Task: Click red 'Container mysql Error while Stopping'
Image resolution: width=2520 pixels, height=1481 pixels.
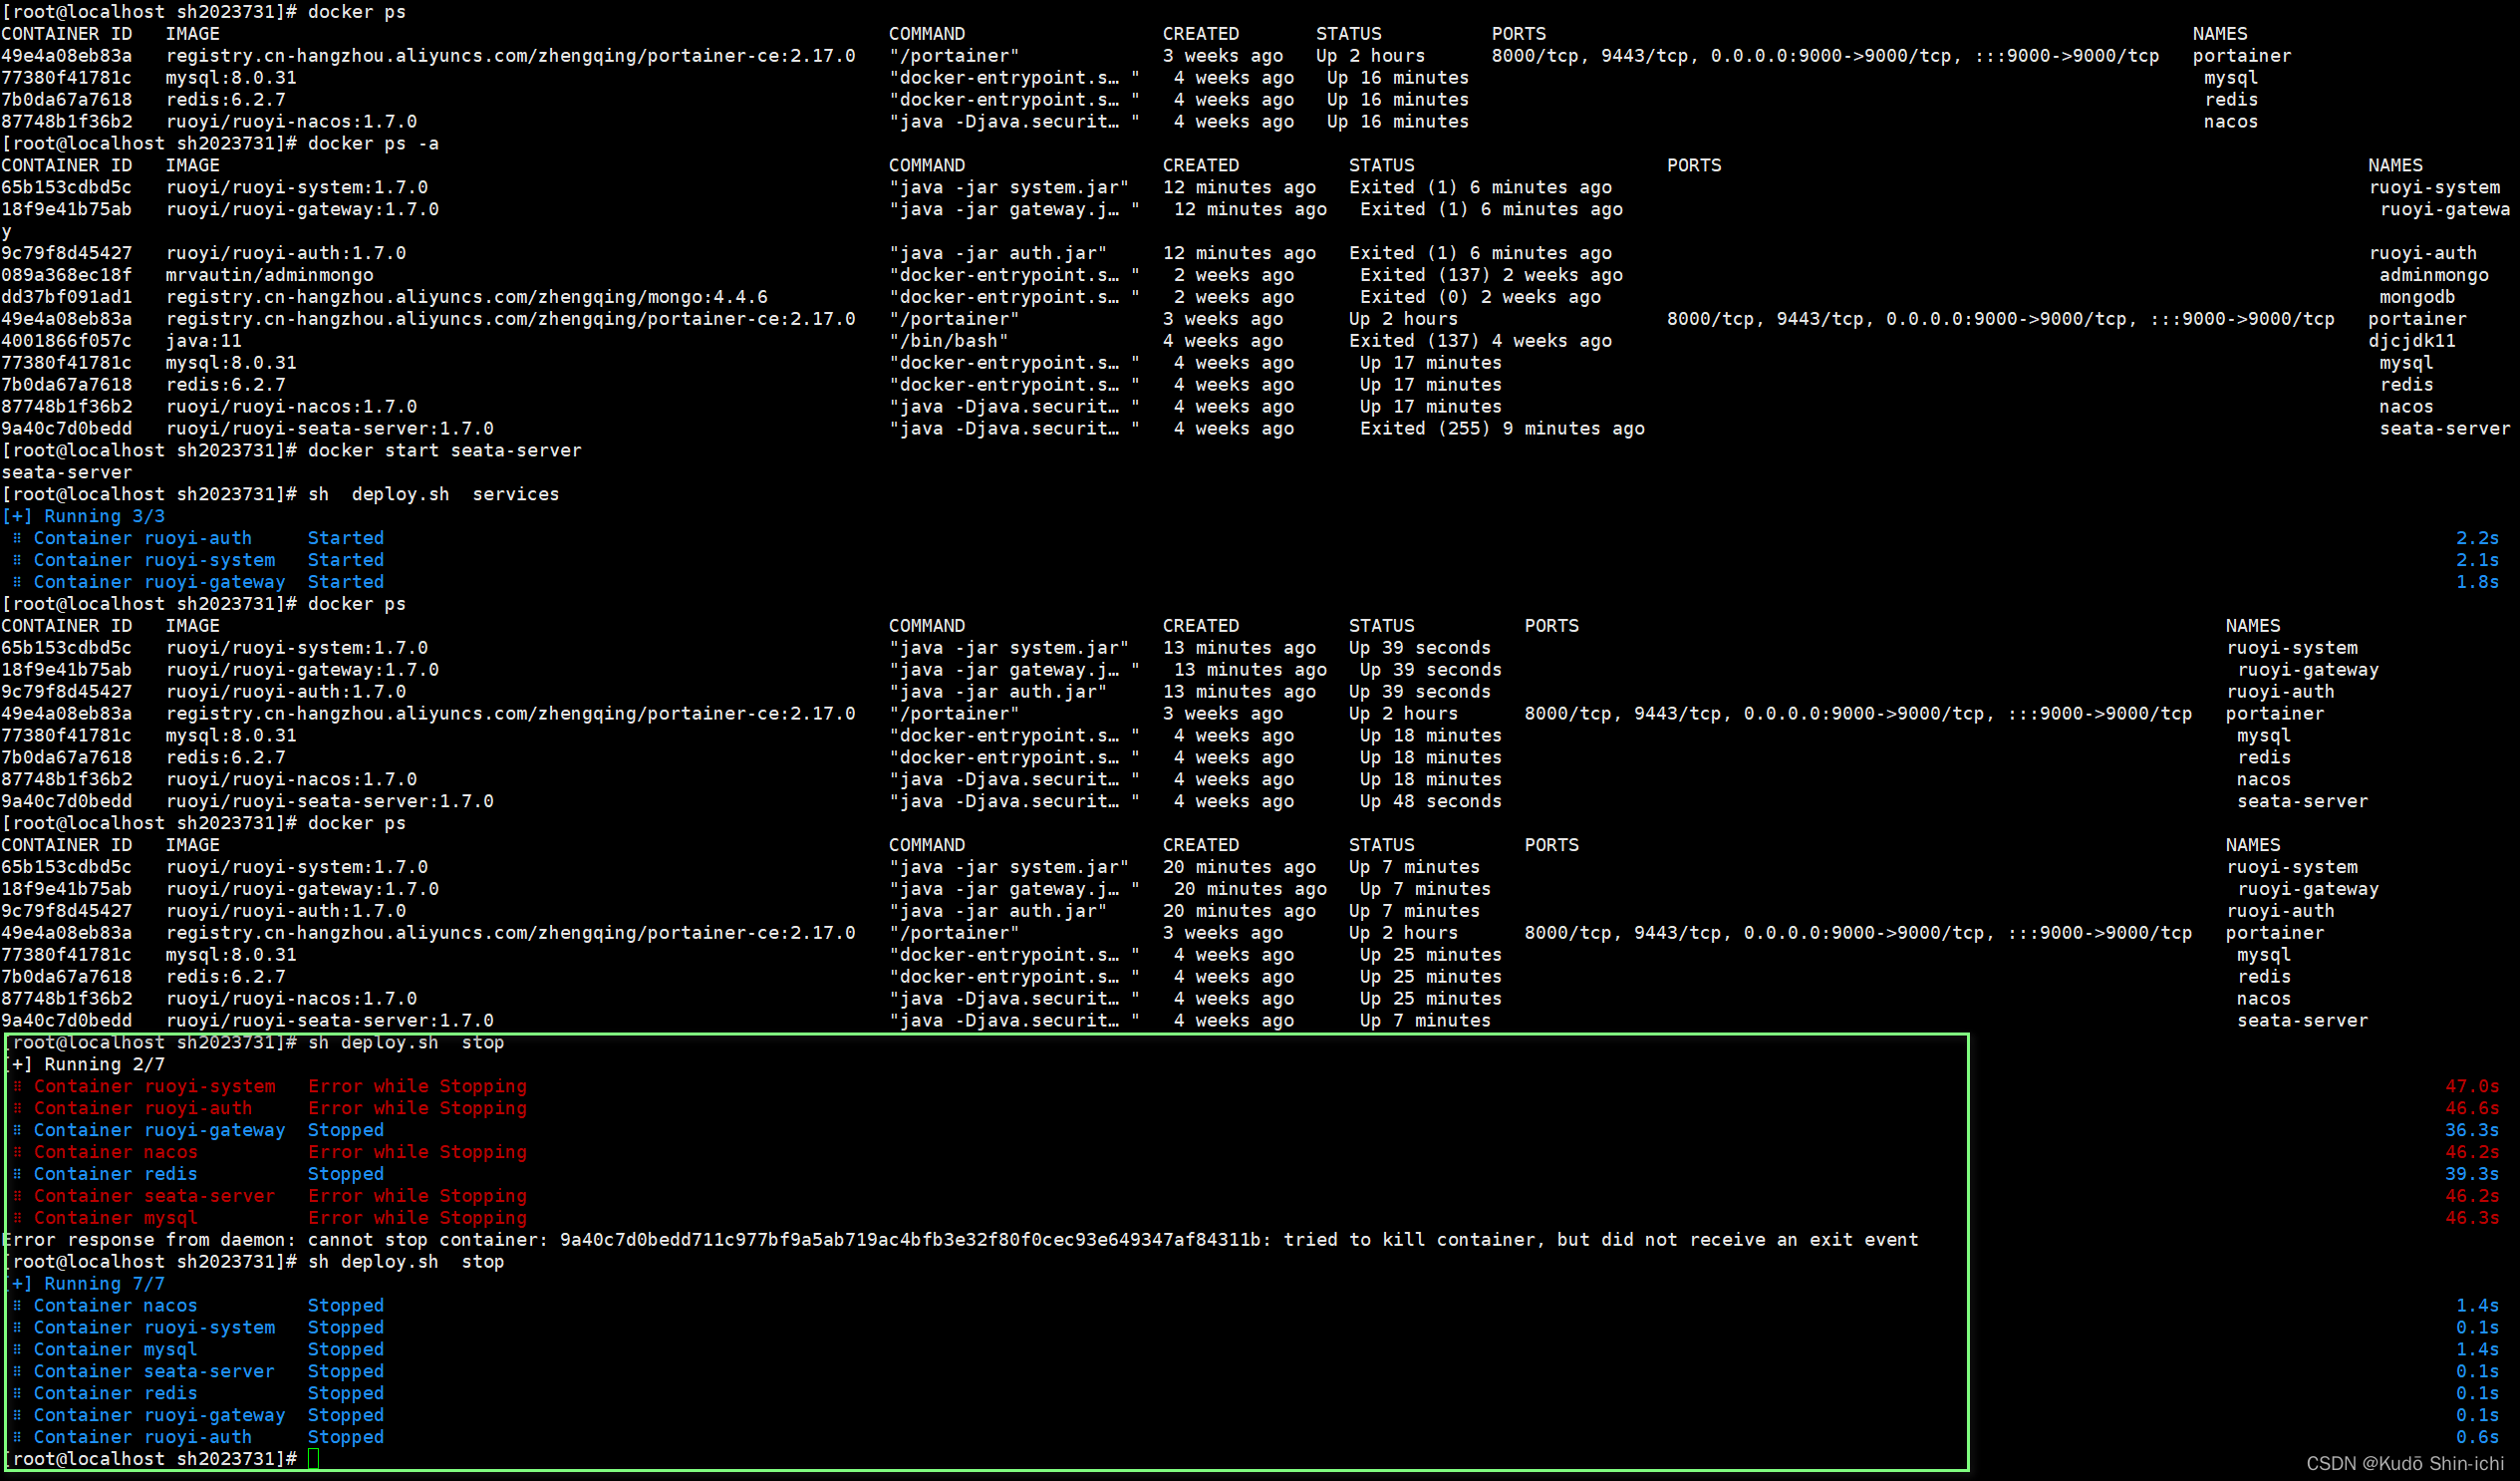Action: pyautogui.click(x=269, y=1219)
